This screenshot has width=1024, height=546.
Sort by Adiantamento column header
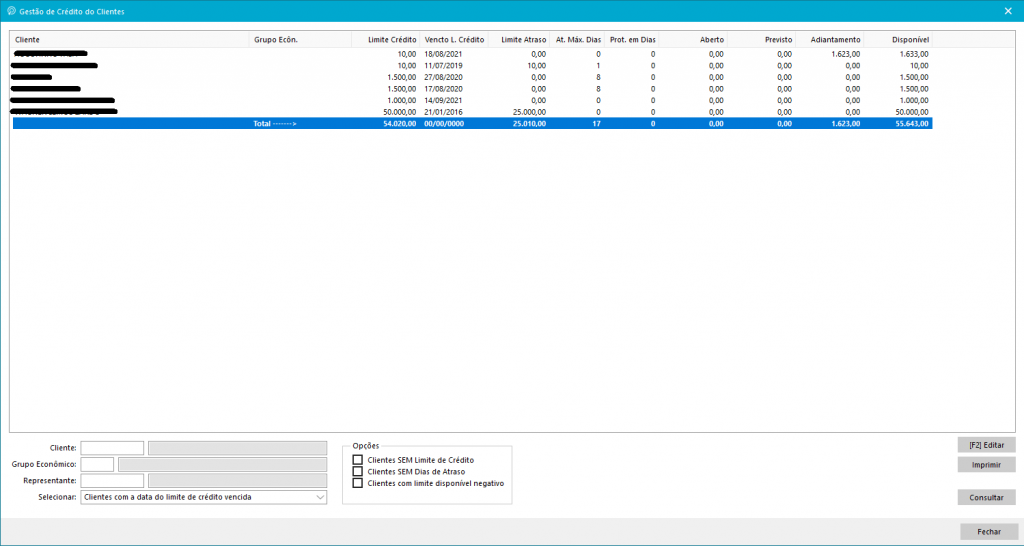829,40
